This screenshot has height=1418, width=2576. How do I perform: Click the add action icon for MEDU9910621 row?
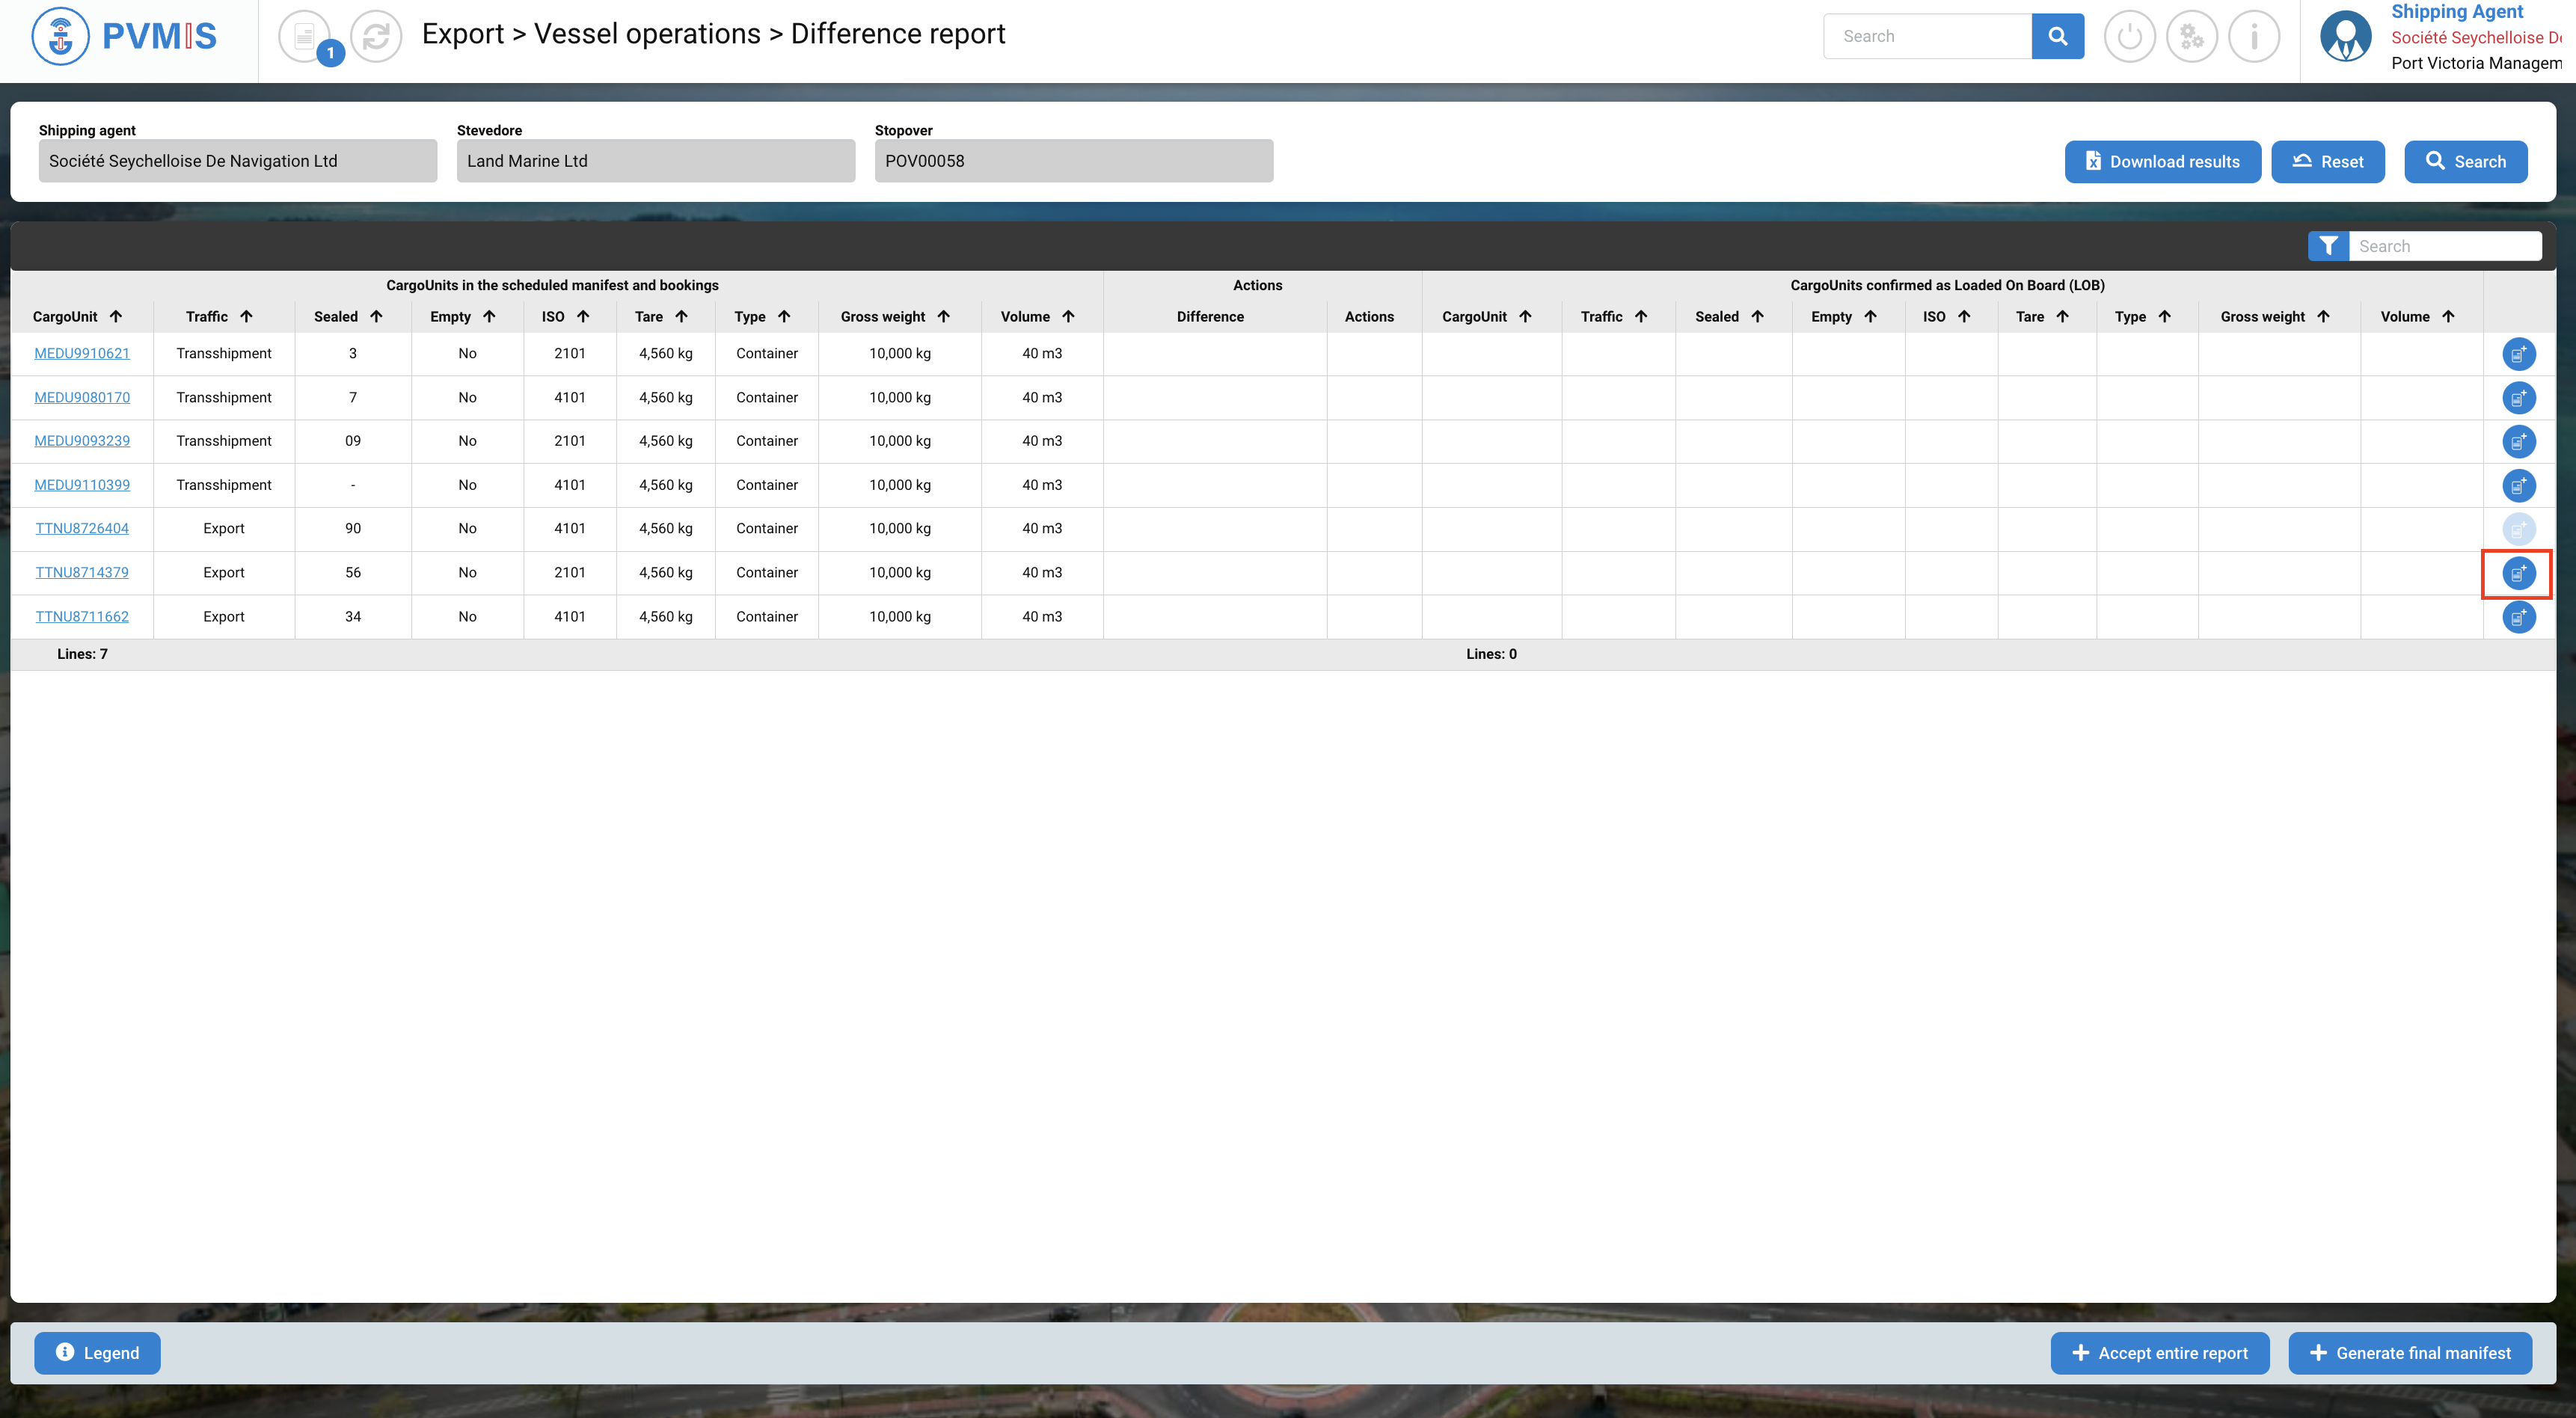tap(2518, 354)
